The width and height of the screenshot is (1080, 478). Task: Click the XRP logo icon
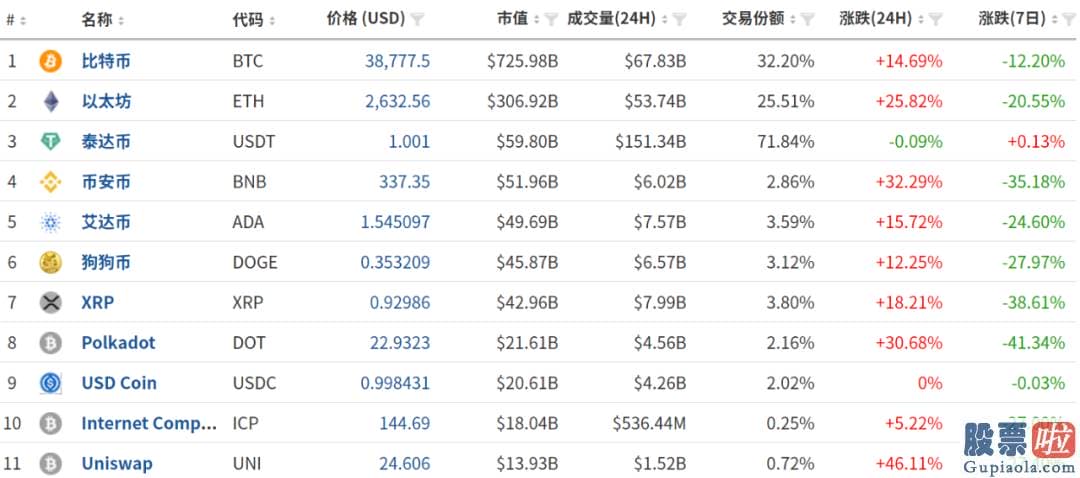pos(50,302)
